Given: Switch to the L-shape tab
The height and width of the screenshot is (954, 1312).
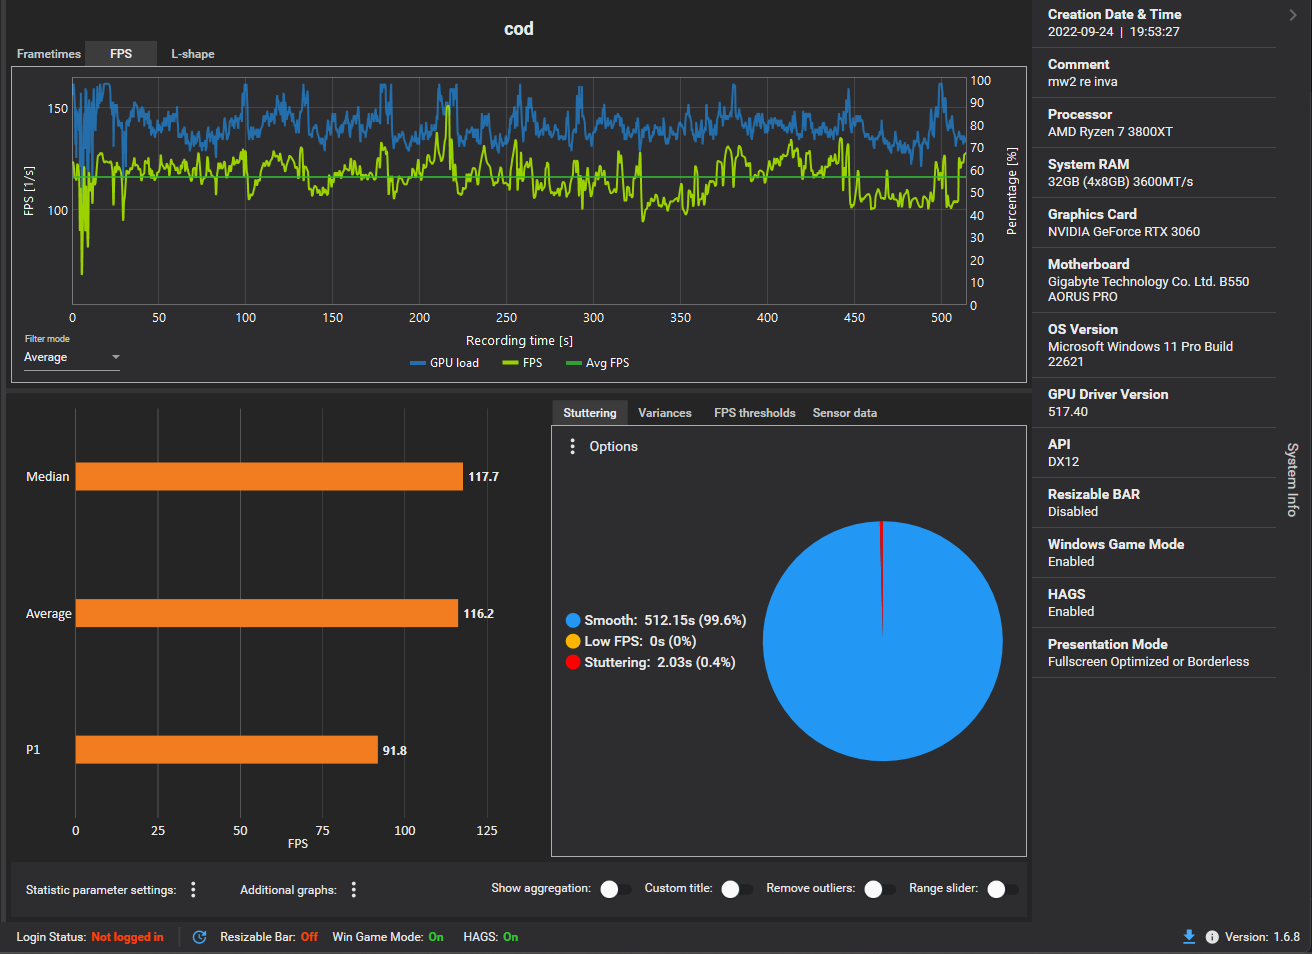Looking at the screenshot, I should pos(193,54).
